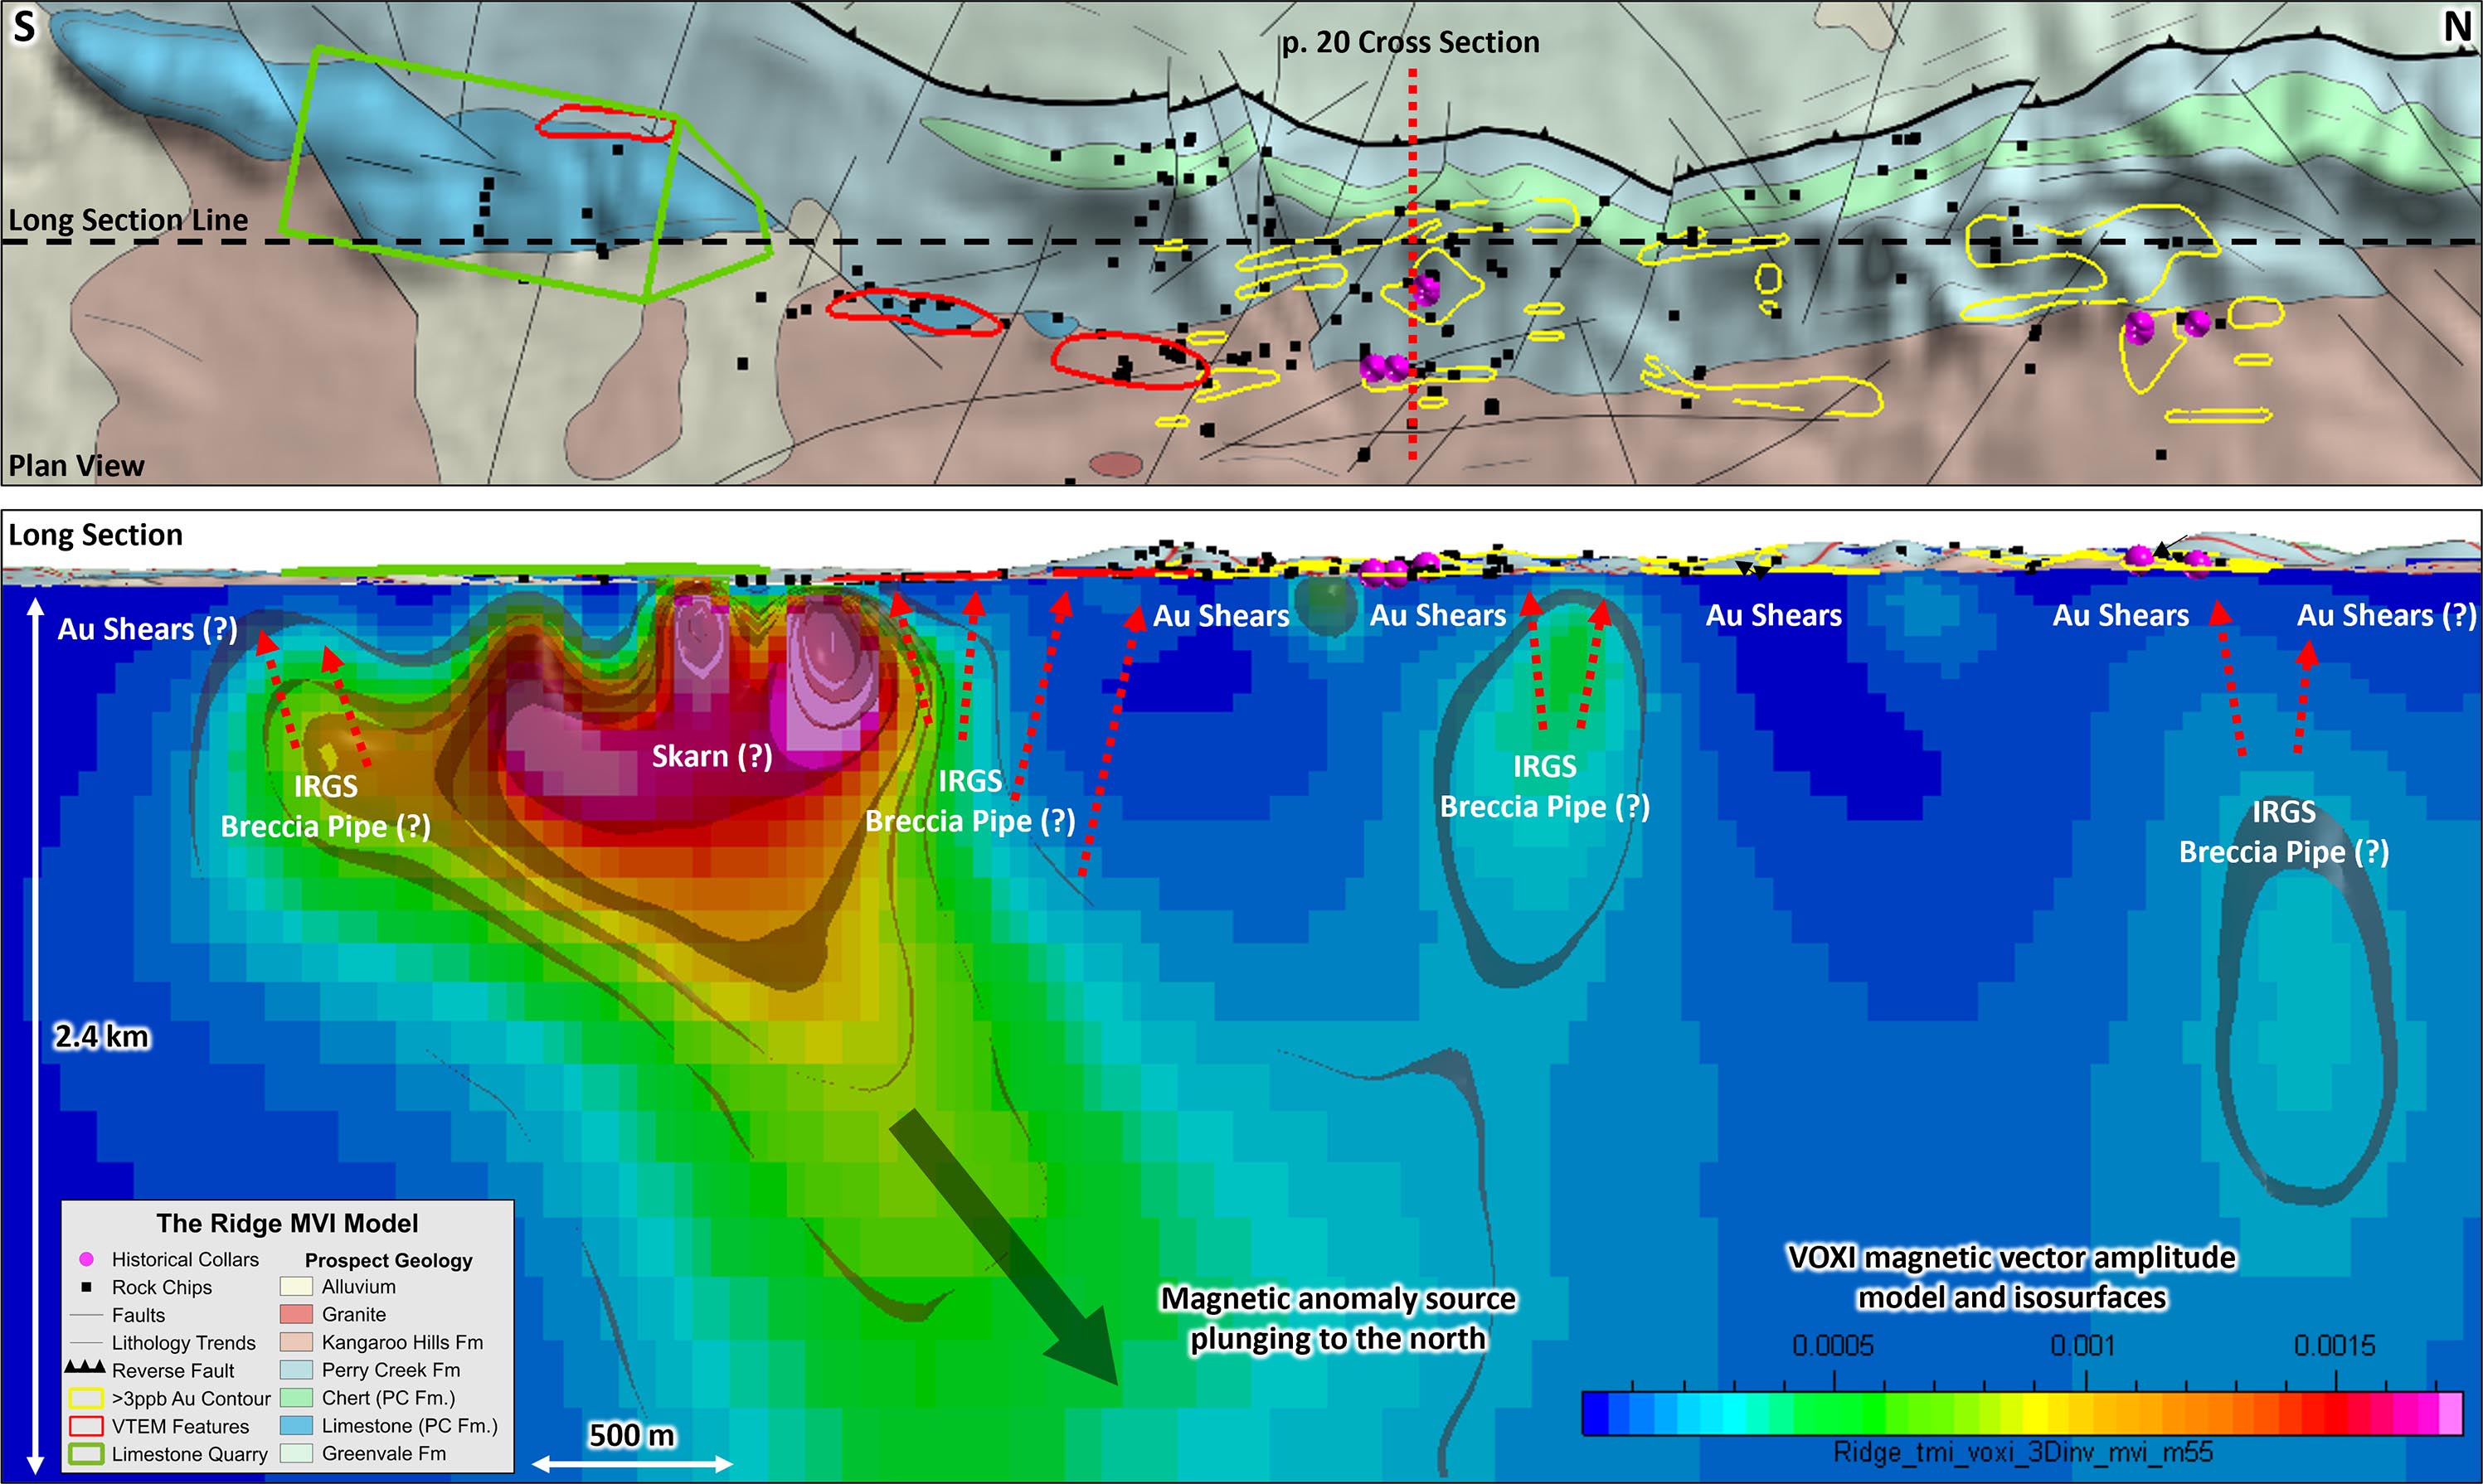The image size is (2483, 1484).
Task: Click the 0.001 tick label on the color scale
Action: 2083,1346
